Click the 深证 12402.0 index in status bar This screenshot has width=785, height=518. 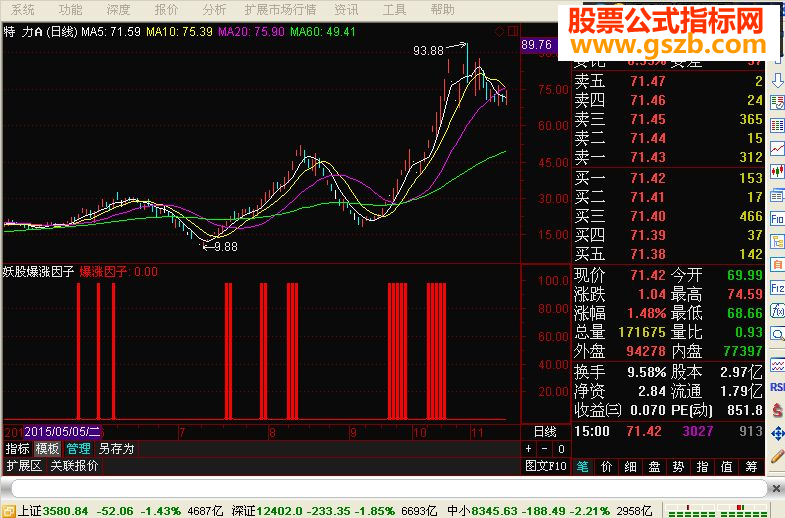(267, 511)
